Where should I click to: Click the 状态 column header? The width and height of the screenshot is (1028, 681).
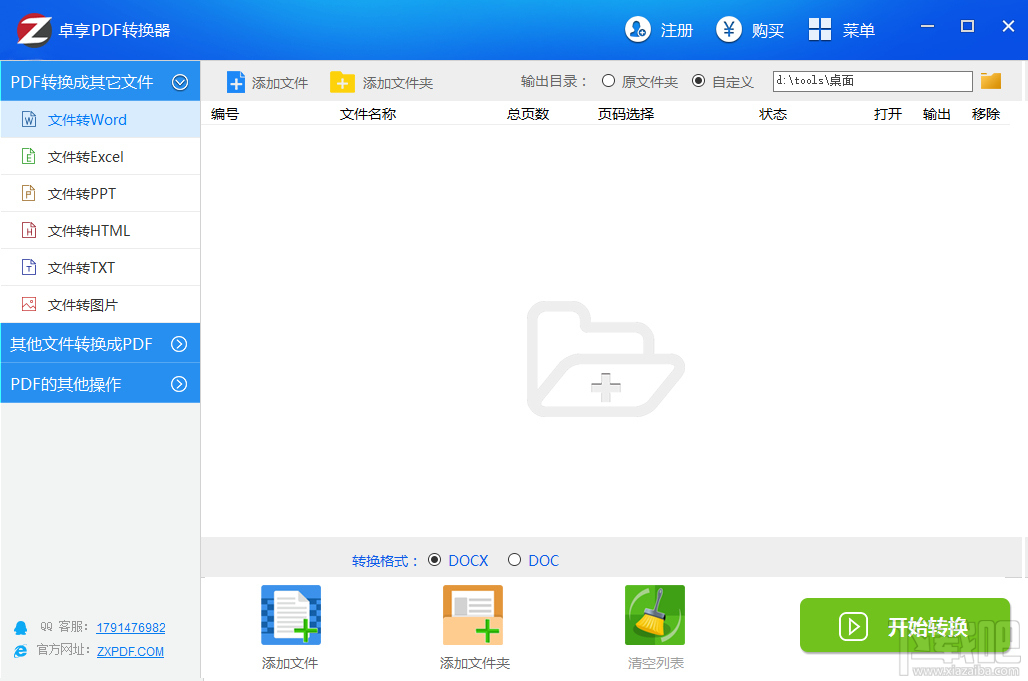click(x=773, y=114)
